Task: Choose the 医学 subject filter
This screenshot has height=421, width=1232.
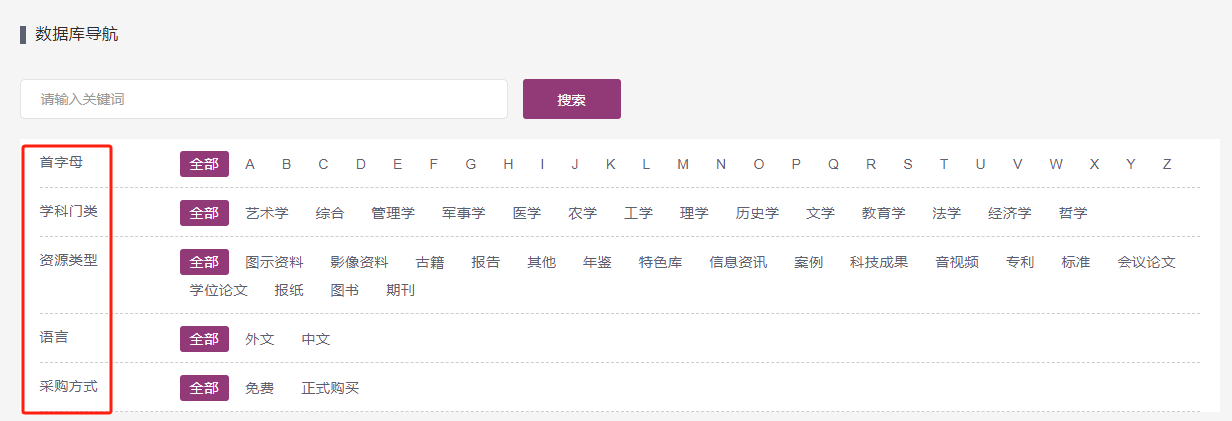Action: [x=527, y=213]
